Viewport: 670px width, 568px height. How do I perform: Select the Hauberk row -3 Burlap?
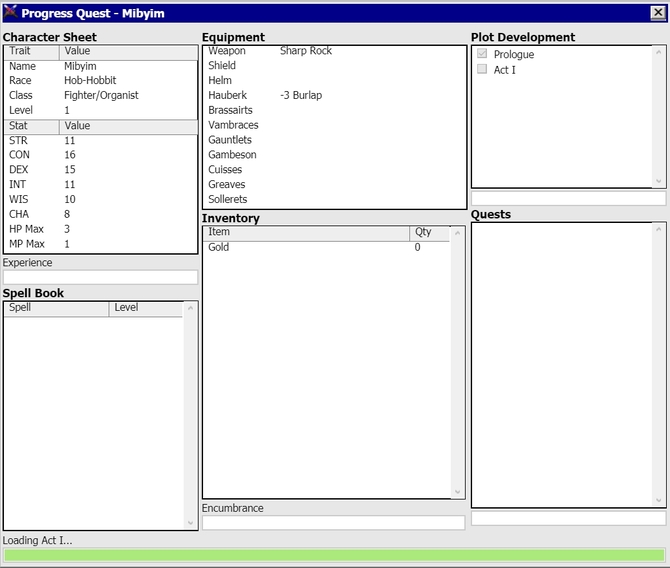click(335, 95)
